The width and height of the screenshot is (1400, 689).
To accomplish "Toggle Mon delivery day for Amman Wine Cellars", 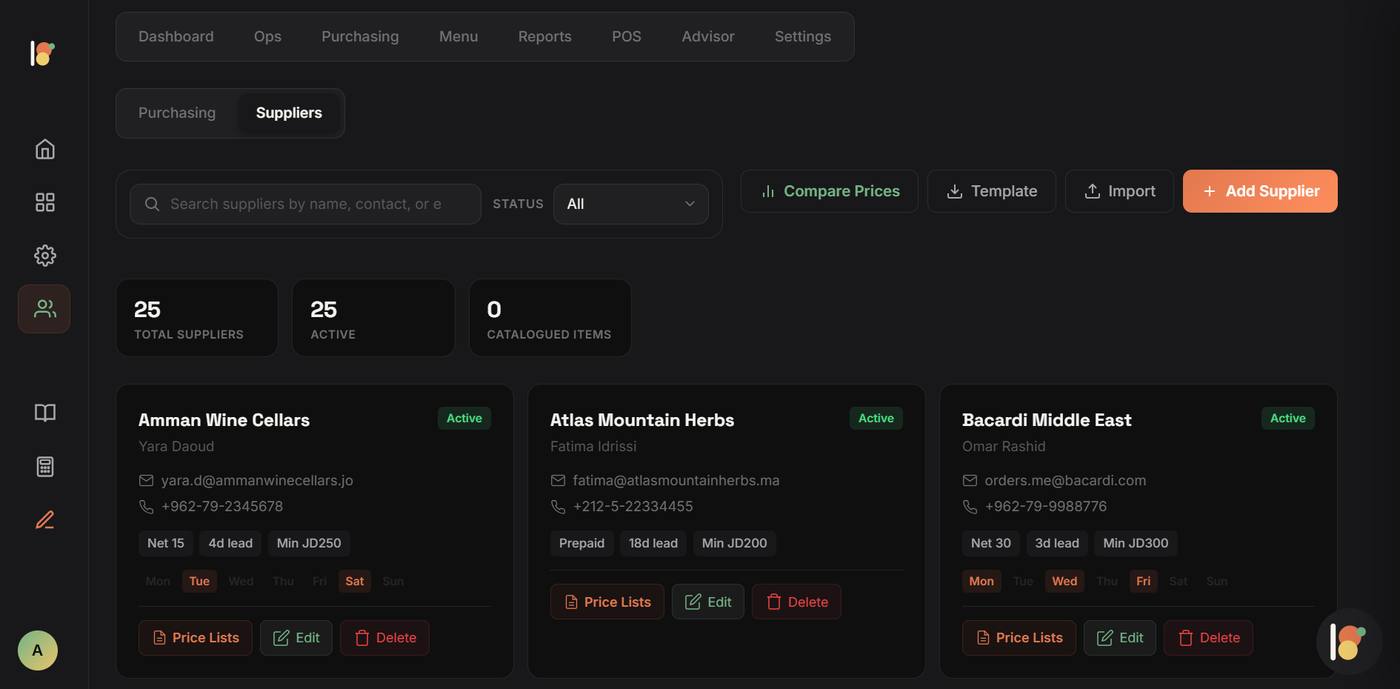I will [x=158, y=581].
